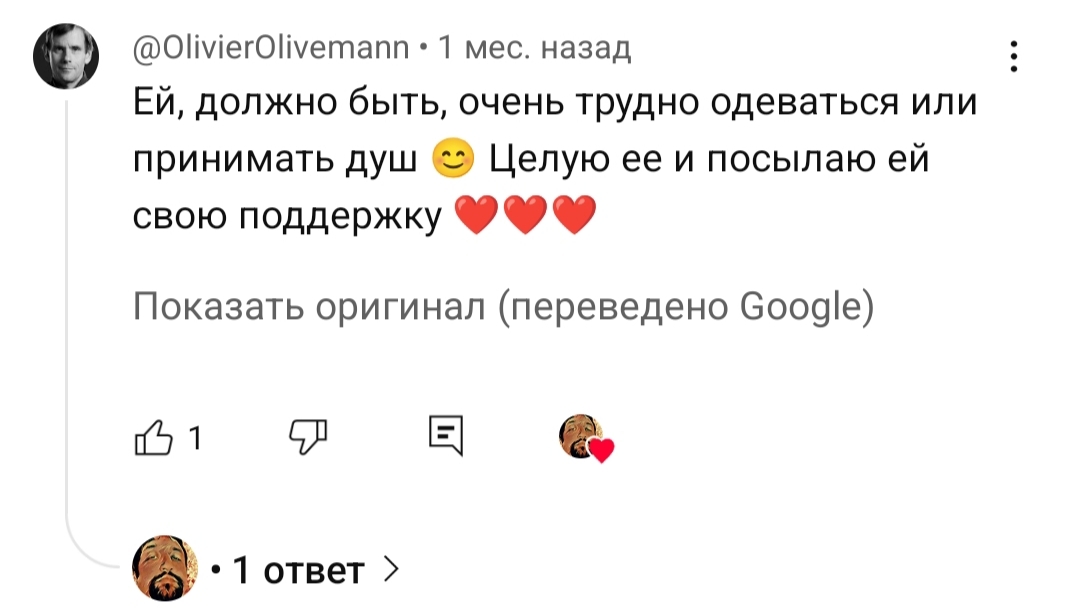Click the 1 мес. назад timestamp

[536, 47]
